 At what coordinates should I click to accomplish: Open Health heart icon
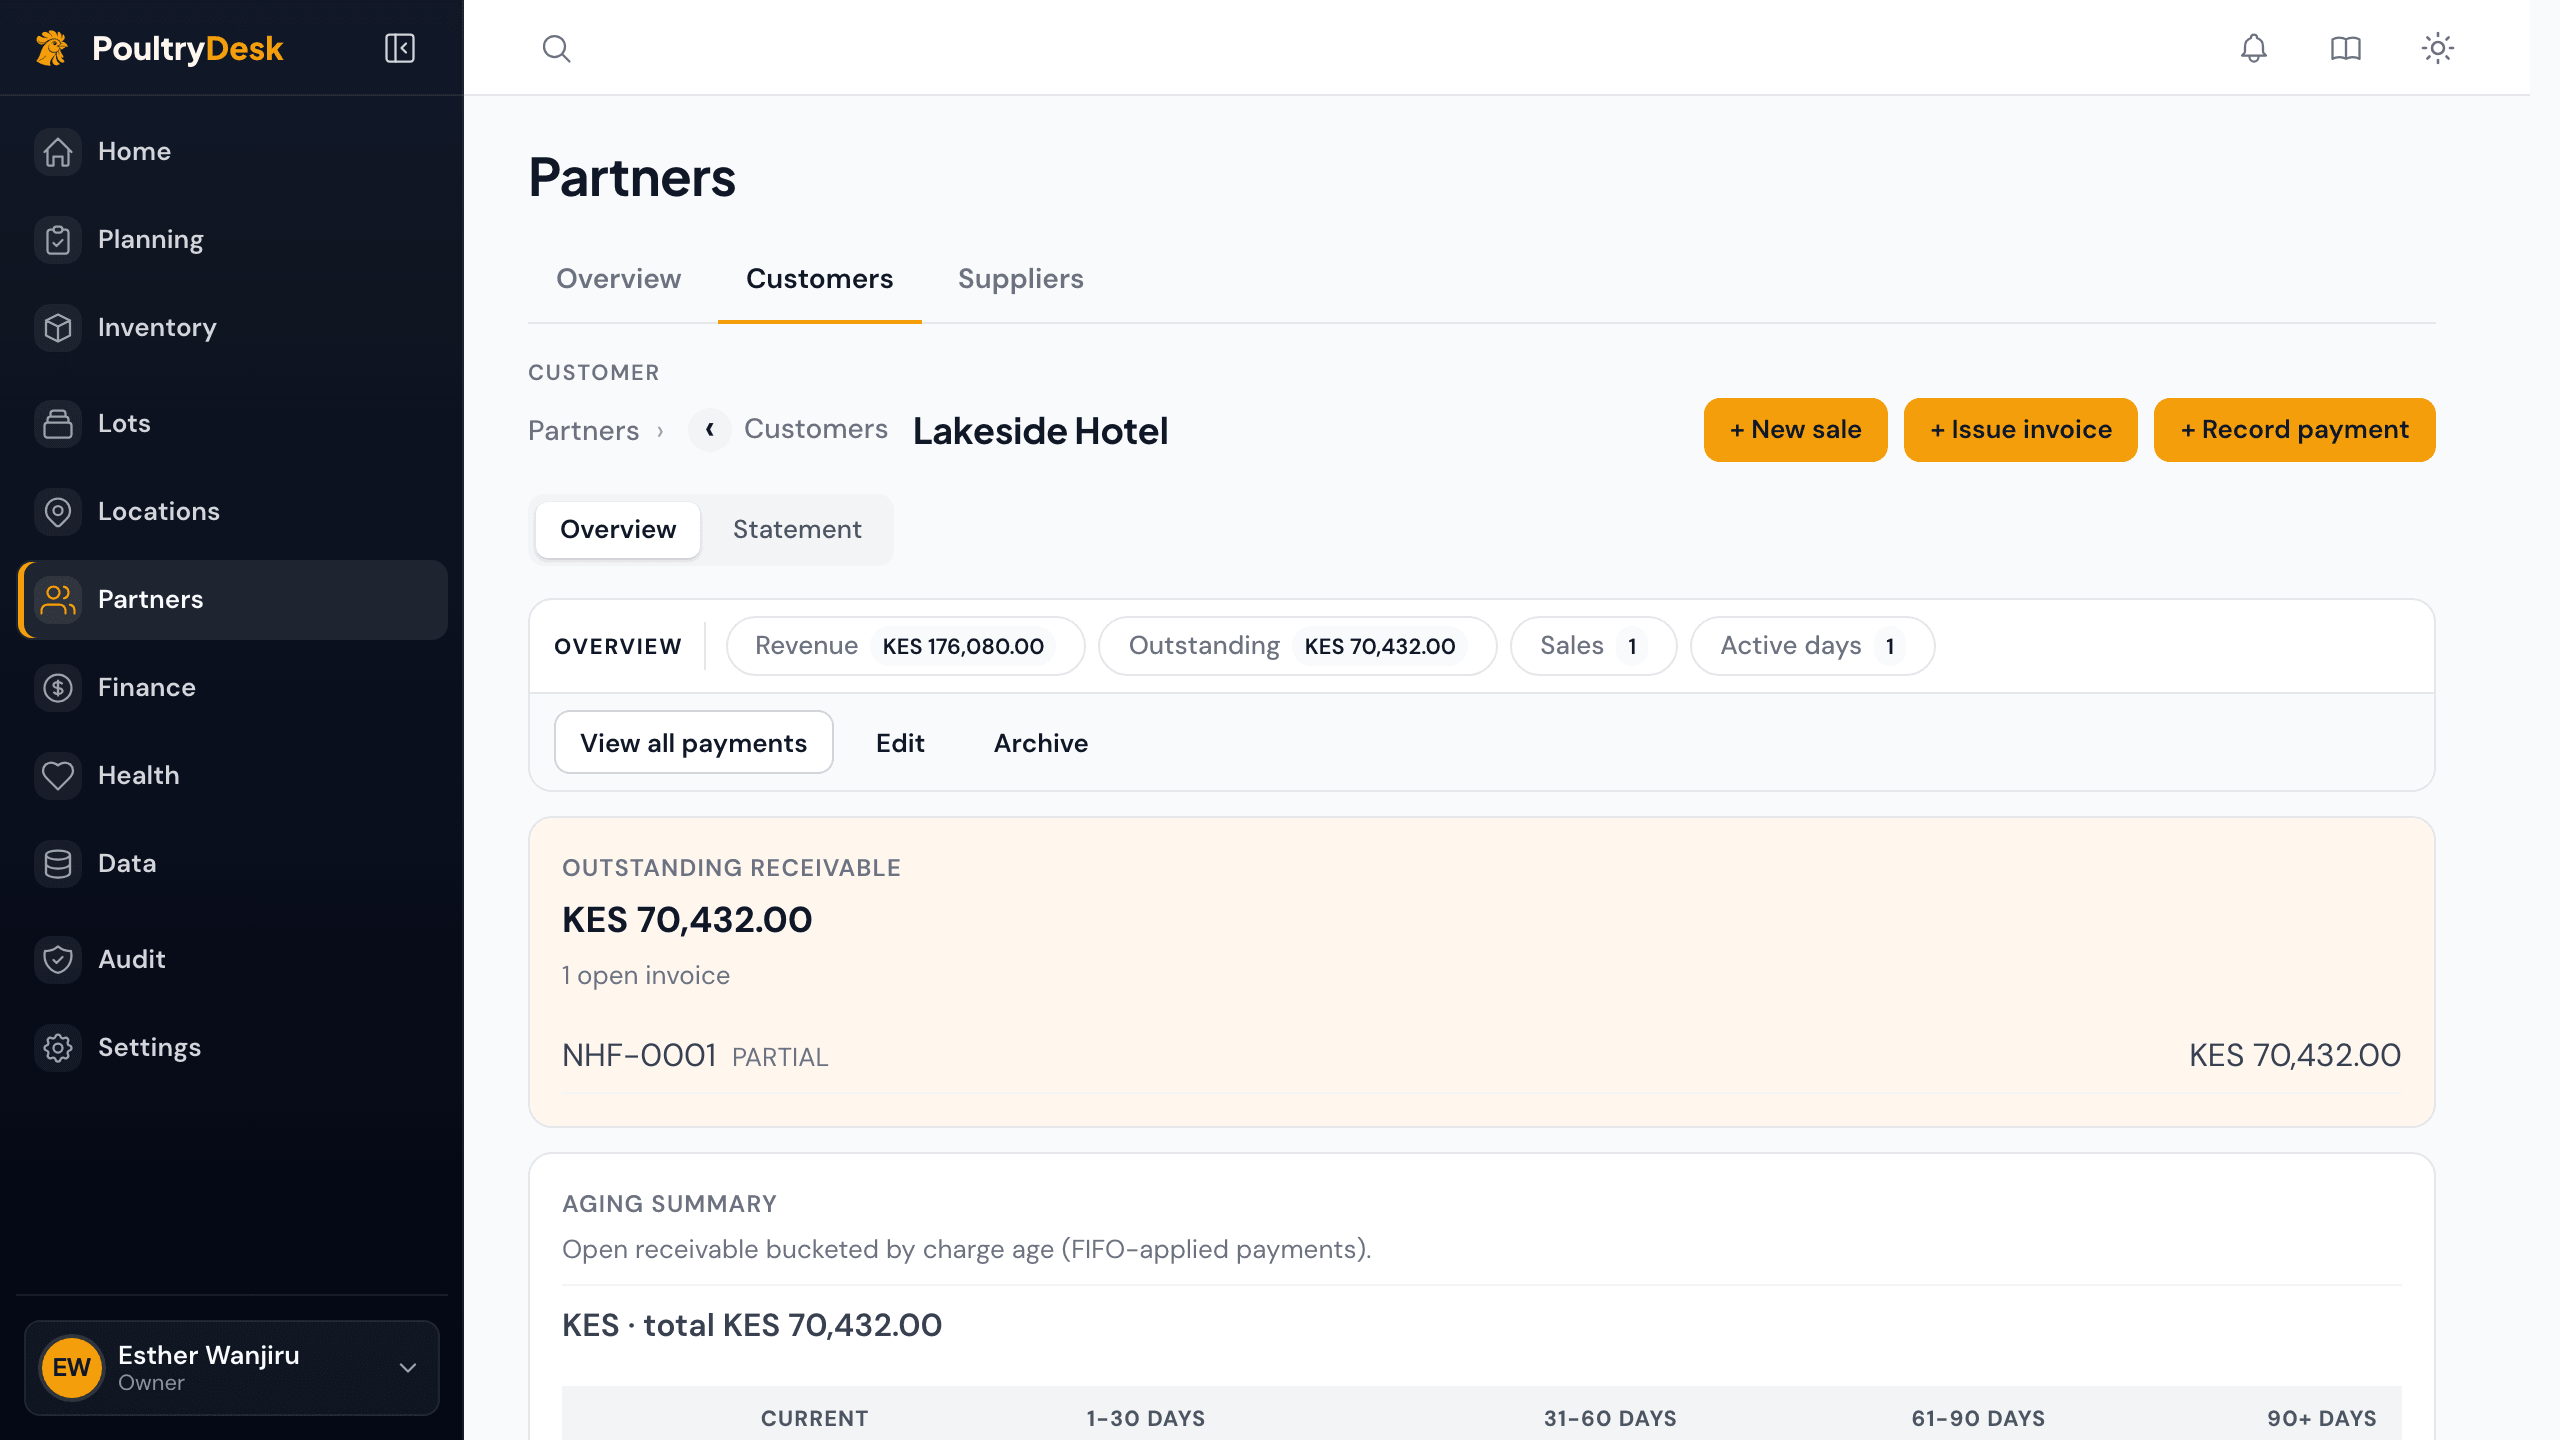pyautogui.click(x=58, y=776)
